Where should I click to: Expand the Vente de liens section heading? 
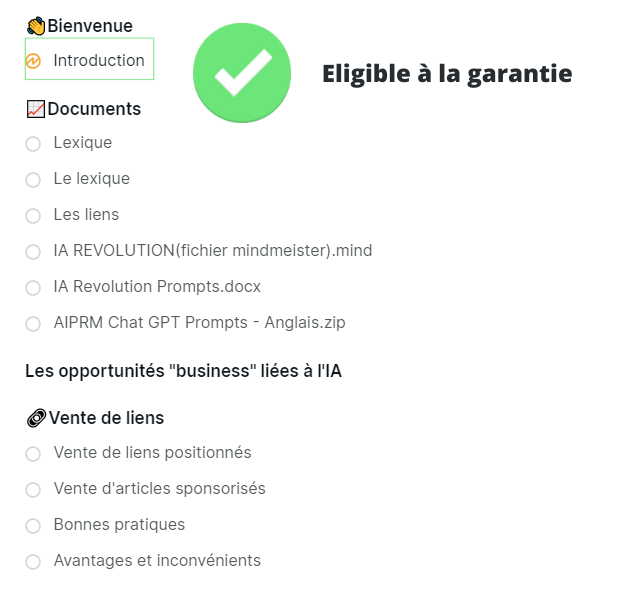point(106,418)
